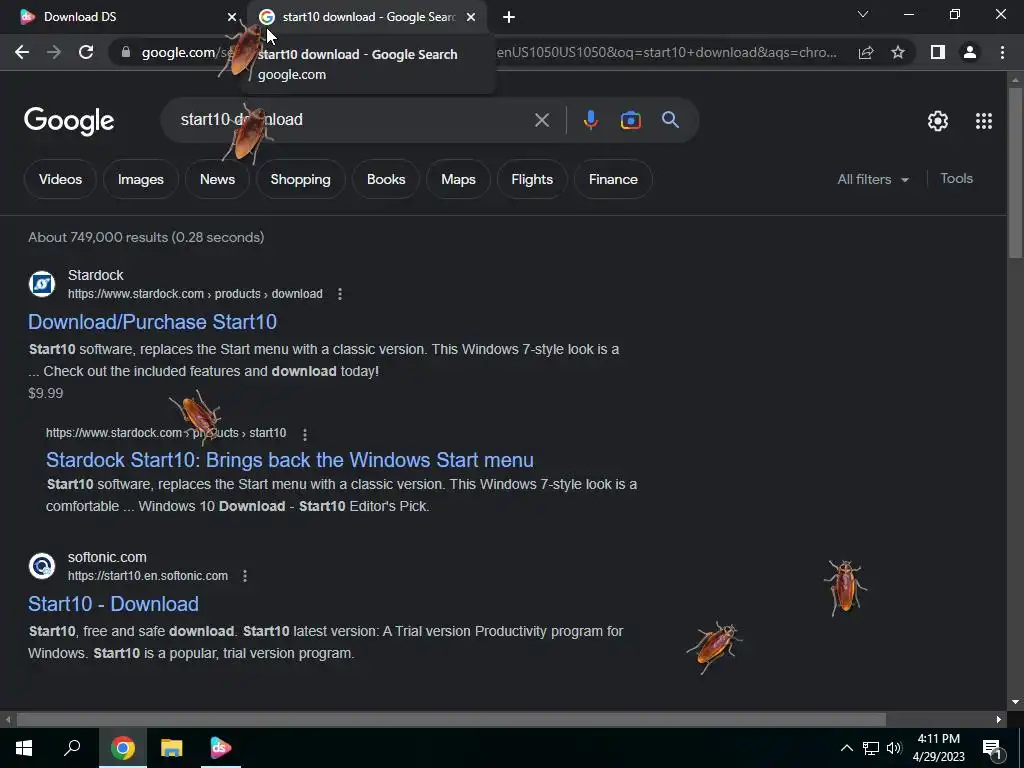The height and width of the screenshot is (768, 1024).
Task: Open the Chrome profile menu
Action: tap(970, 52)
